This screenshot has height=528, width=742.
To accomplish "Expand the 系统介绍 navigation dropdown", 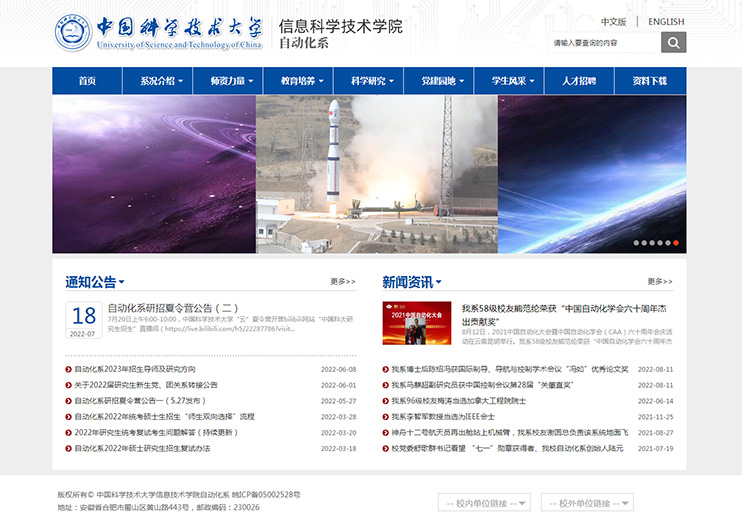I will (162, 81).
